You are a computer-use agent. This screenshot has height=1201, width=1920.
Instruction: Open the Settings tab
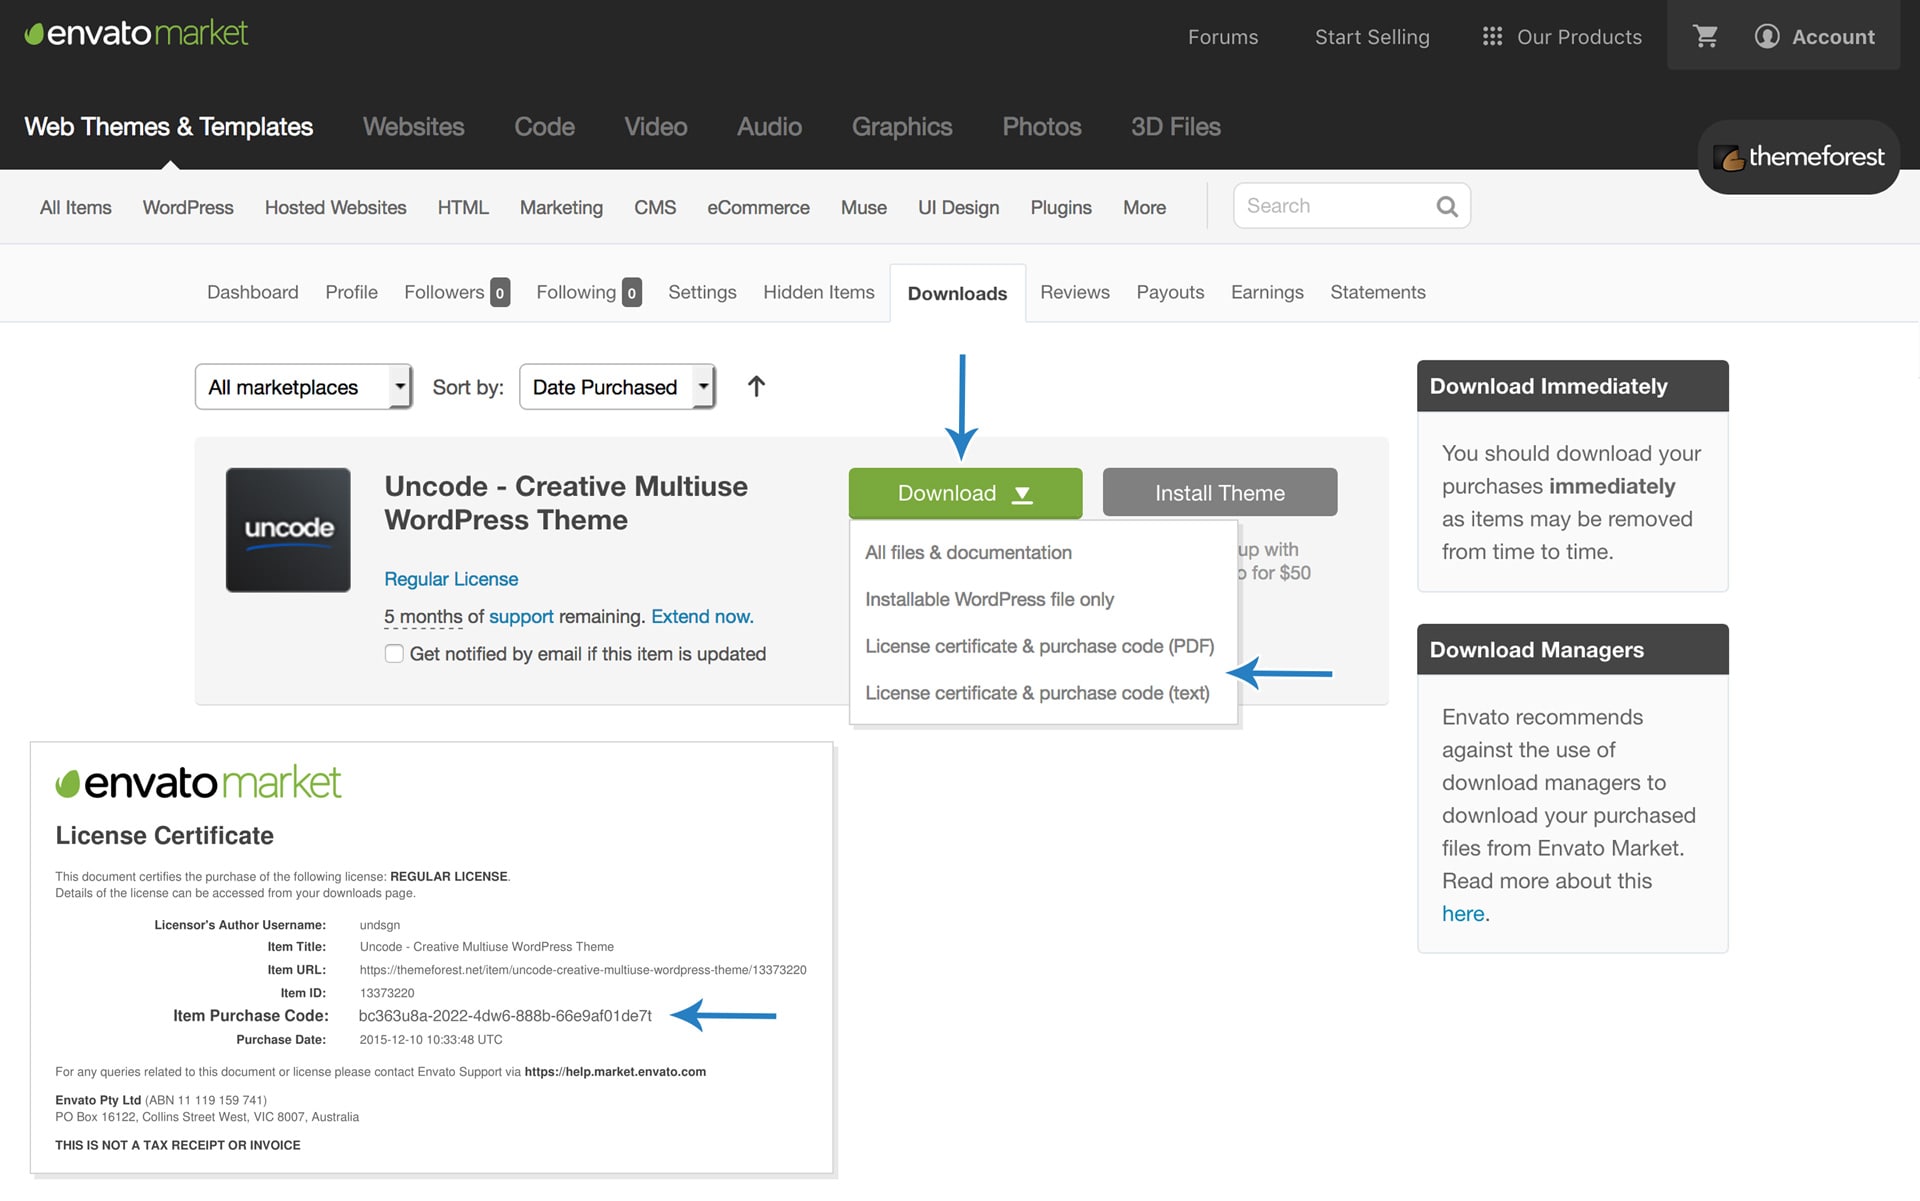coord(701,292)
